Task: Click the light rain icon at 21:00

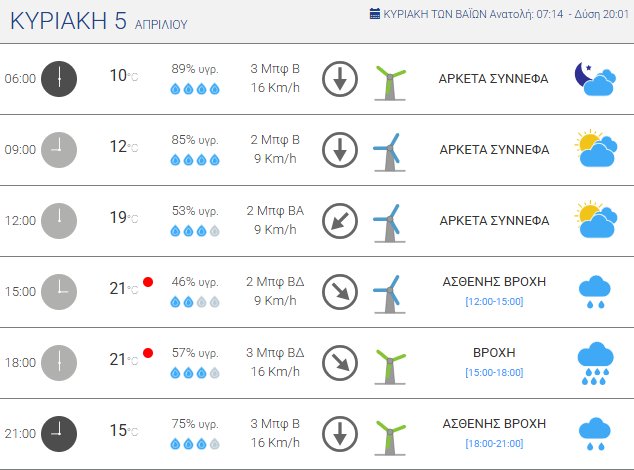Action: point(595,434)
